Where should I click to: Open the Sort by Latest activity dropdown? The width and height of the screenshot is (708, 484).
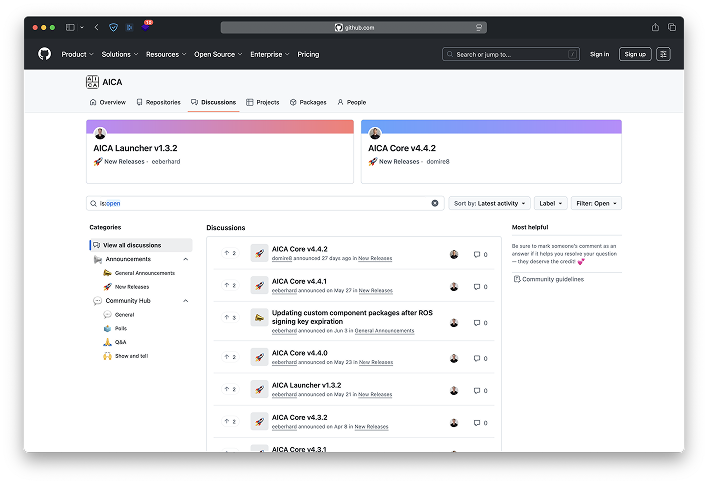[x=489, y=203]
